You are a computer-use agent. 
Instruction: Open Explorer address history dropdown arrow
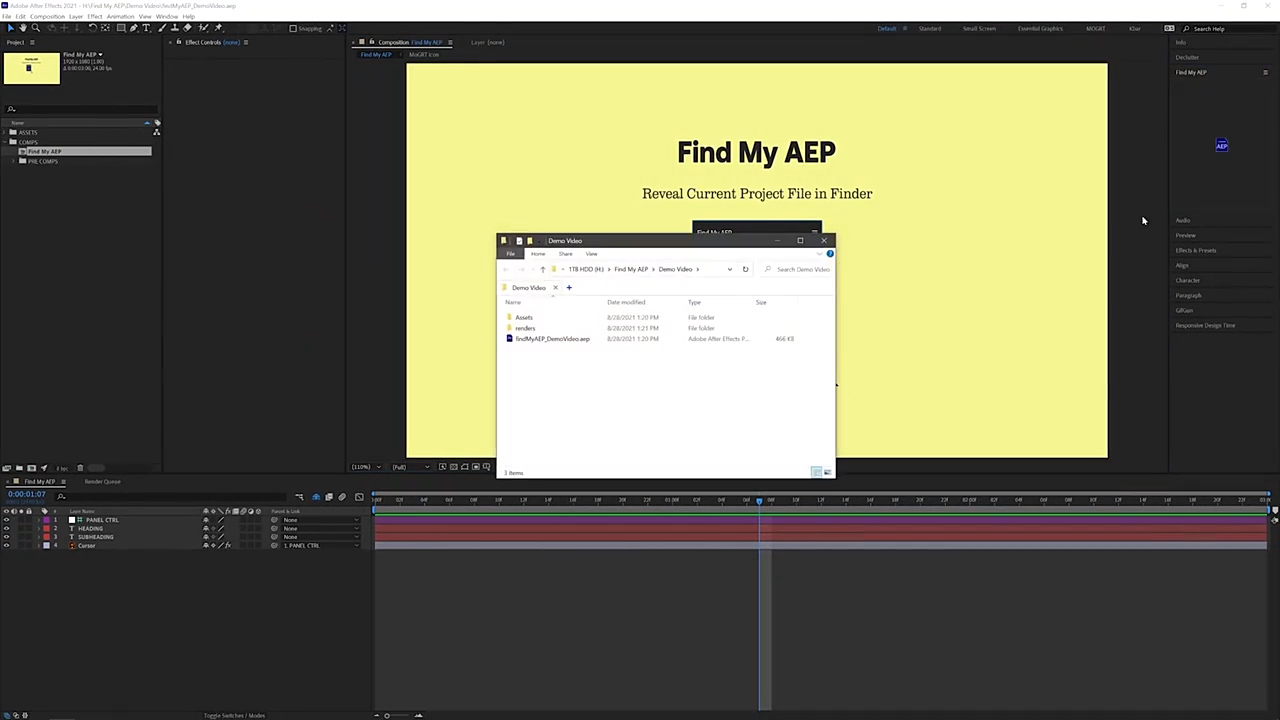pyautogui.click(x=730, y=269)
